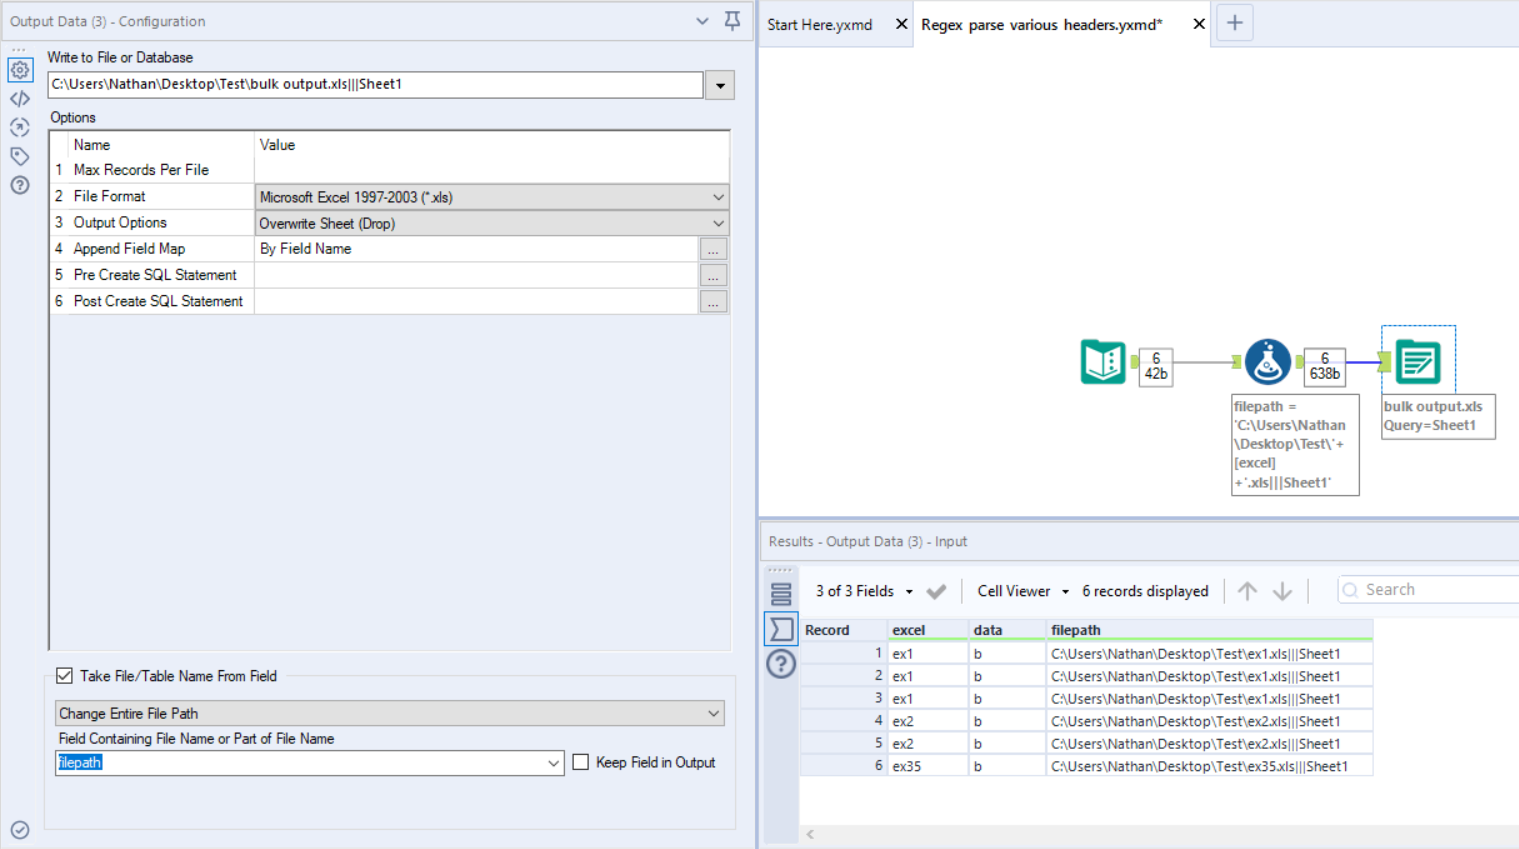Expand the Change Entire File Path dropdown
1519x849 pixels.
[713, 713]
